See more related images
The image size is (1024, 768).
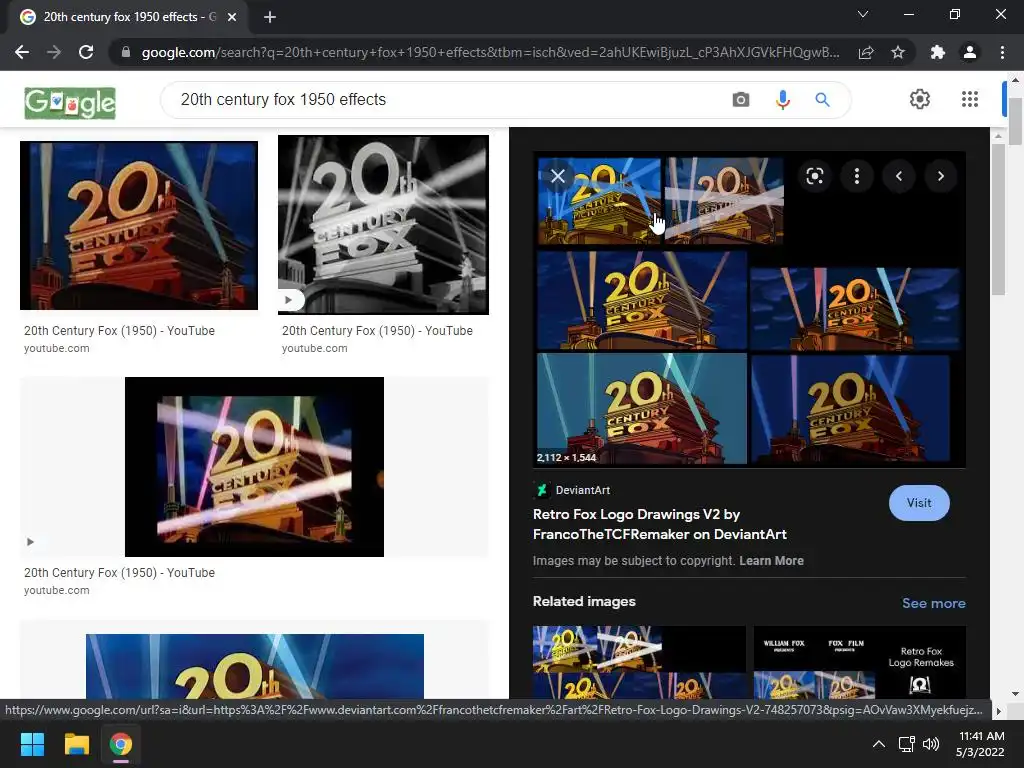tap(933, 603)
